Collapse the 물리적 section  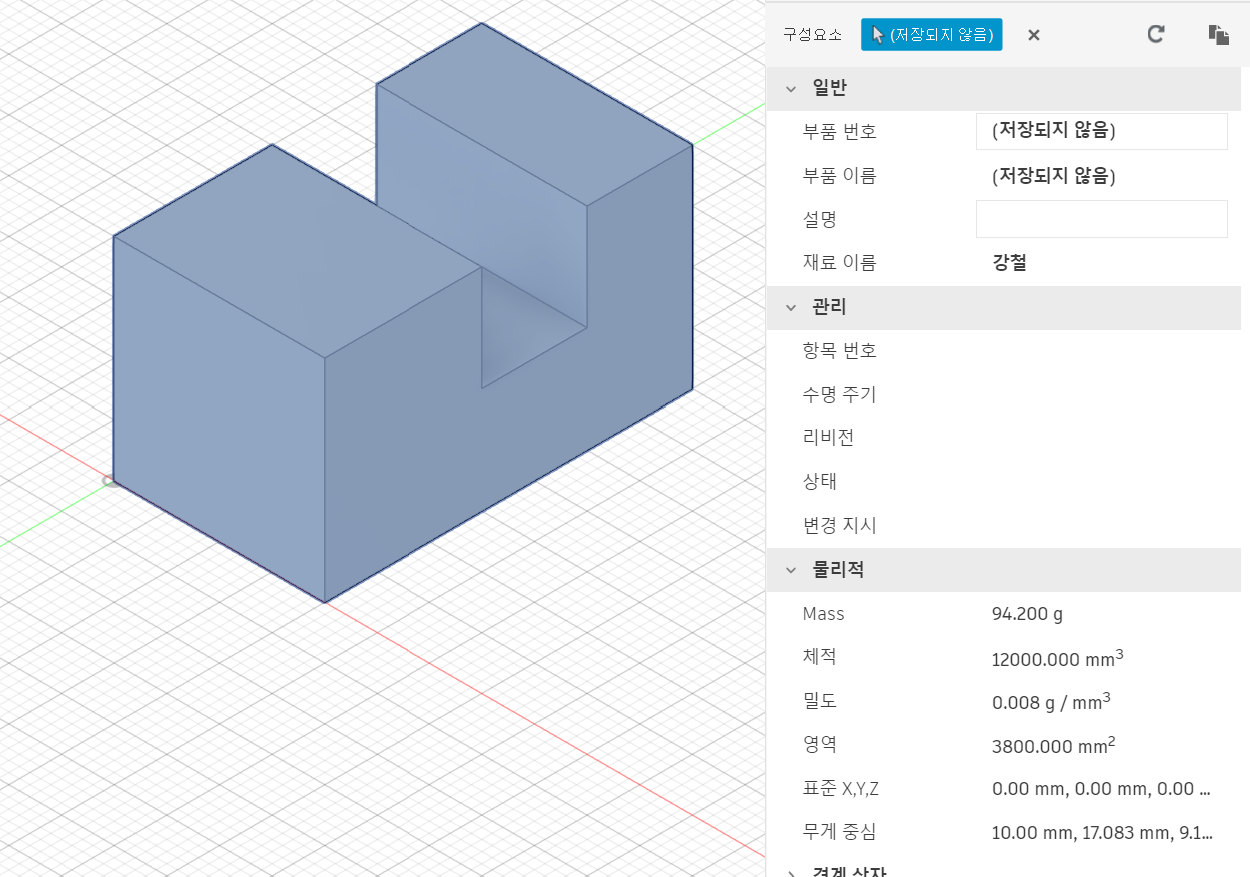tap(791, 570)
